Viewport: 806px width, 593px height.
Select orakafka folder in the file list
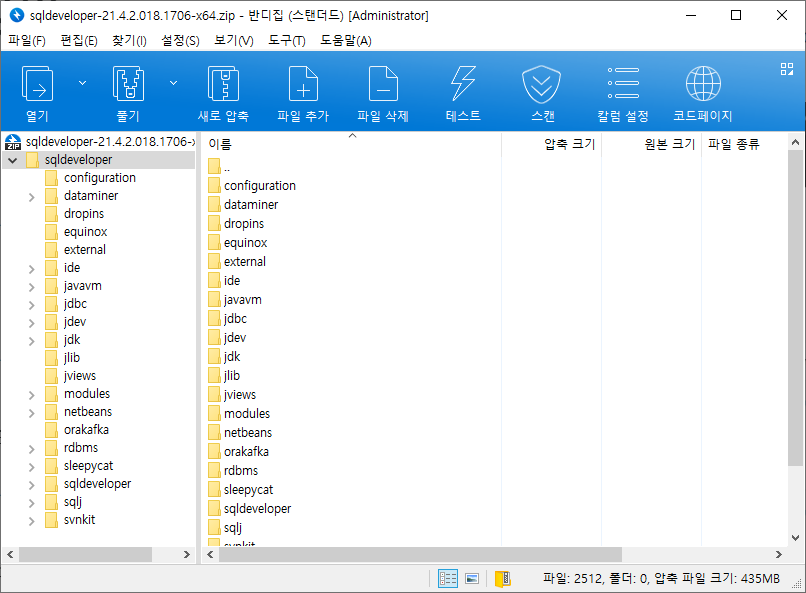[x=239, y=451]
